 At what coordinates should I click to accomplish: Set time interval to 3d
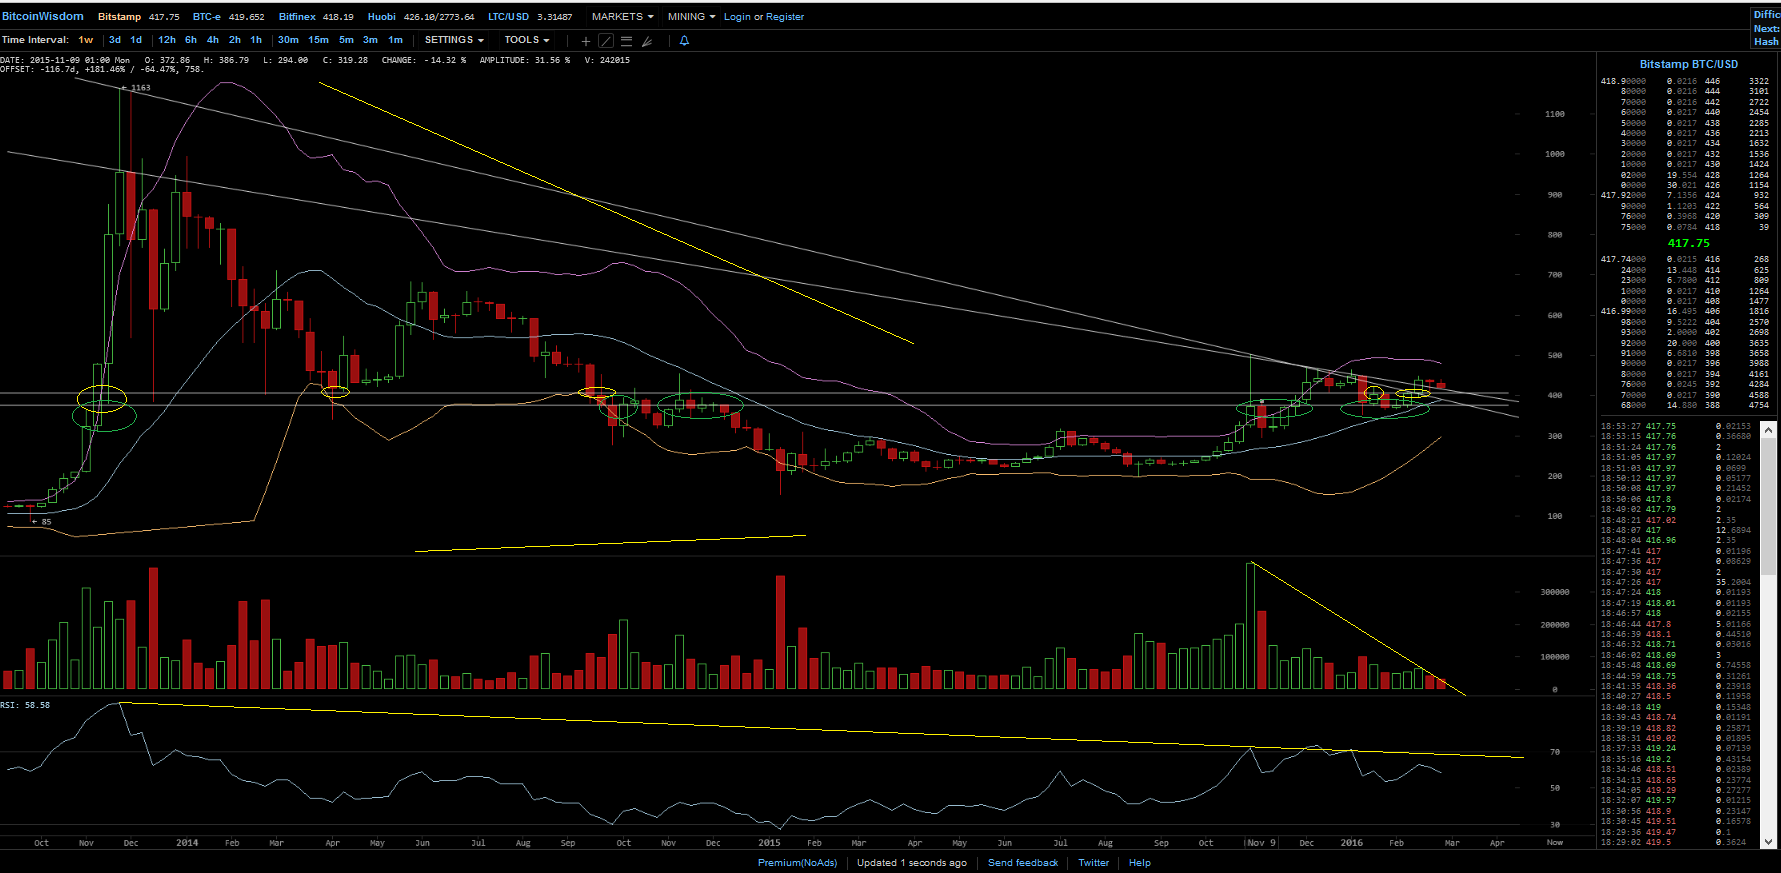115,40
